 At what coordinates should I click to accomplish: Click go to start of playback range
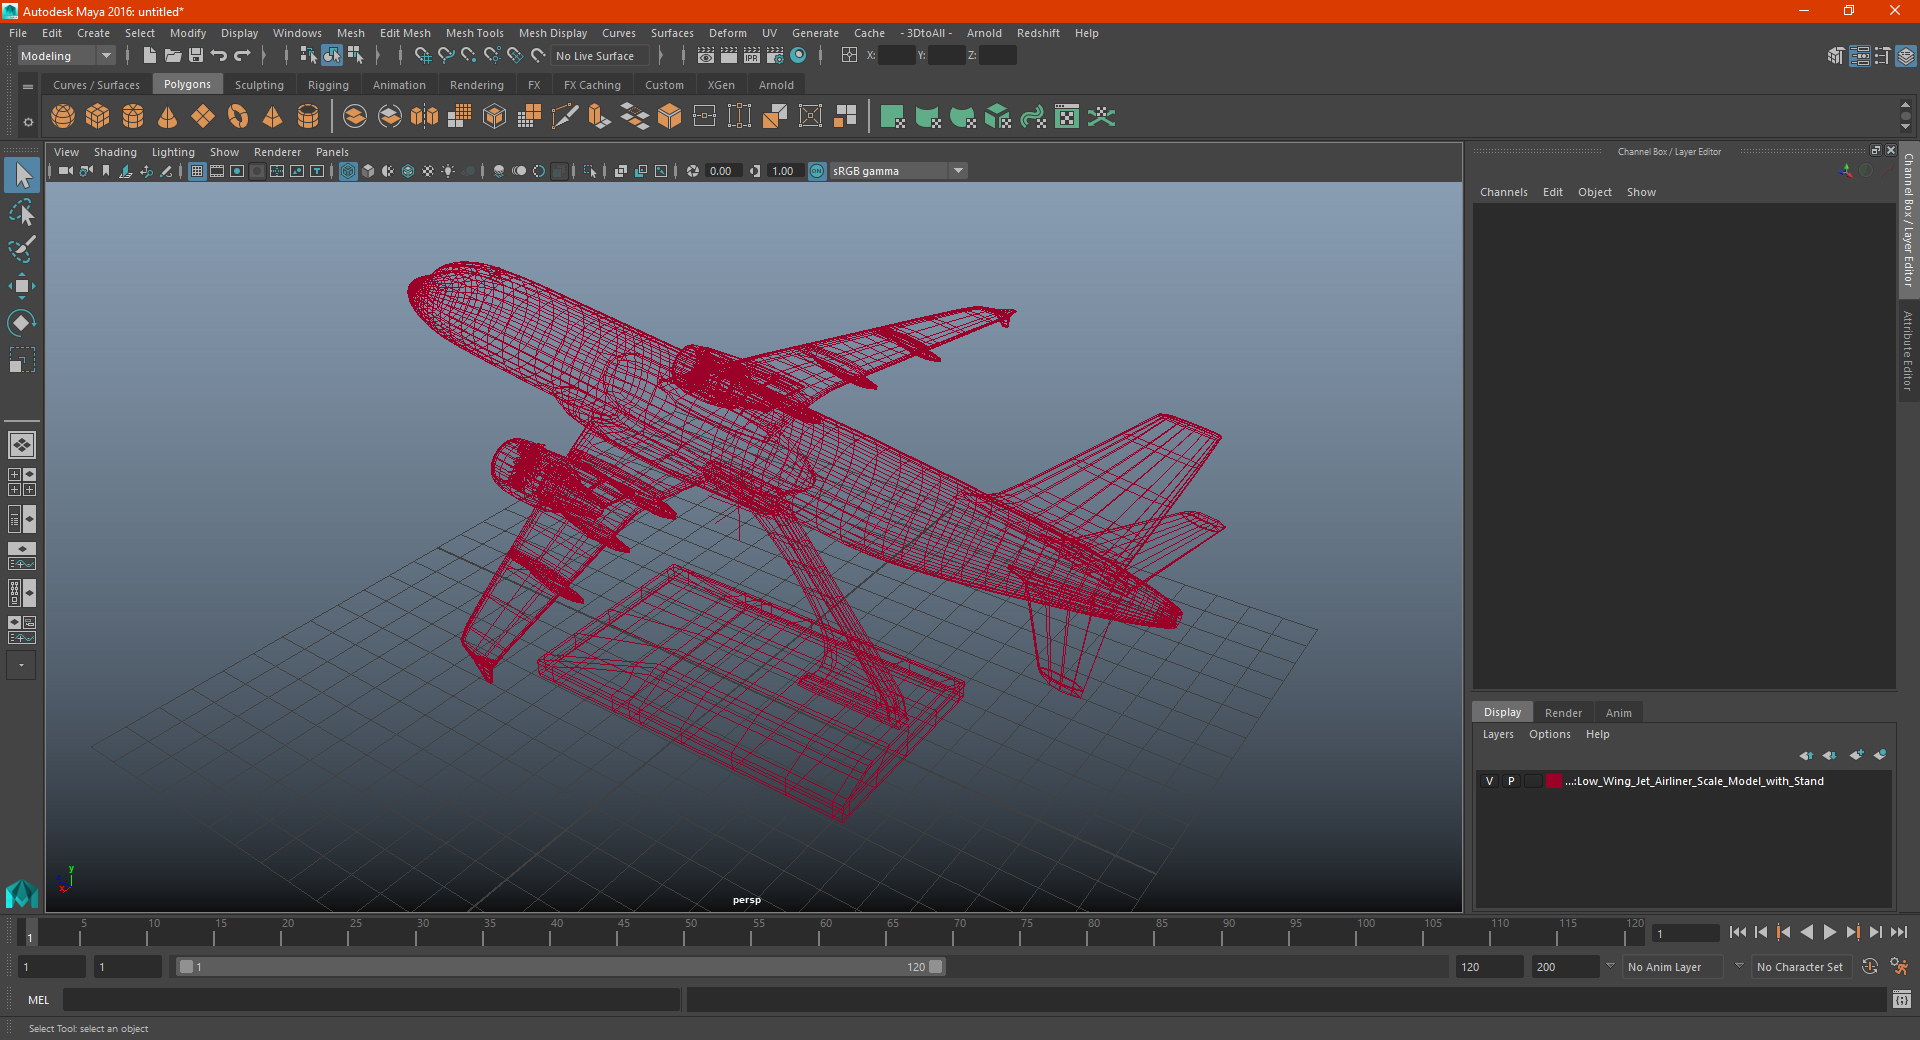1737,932
